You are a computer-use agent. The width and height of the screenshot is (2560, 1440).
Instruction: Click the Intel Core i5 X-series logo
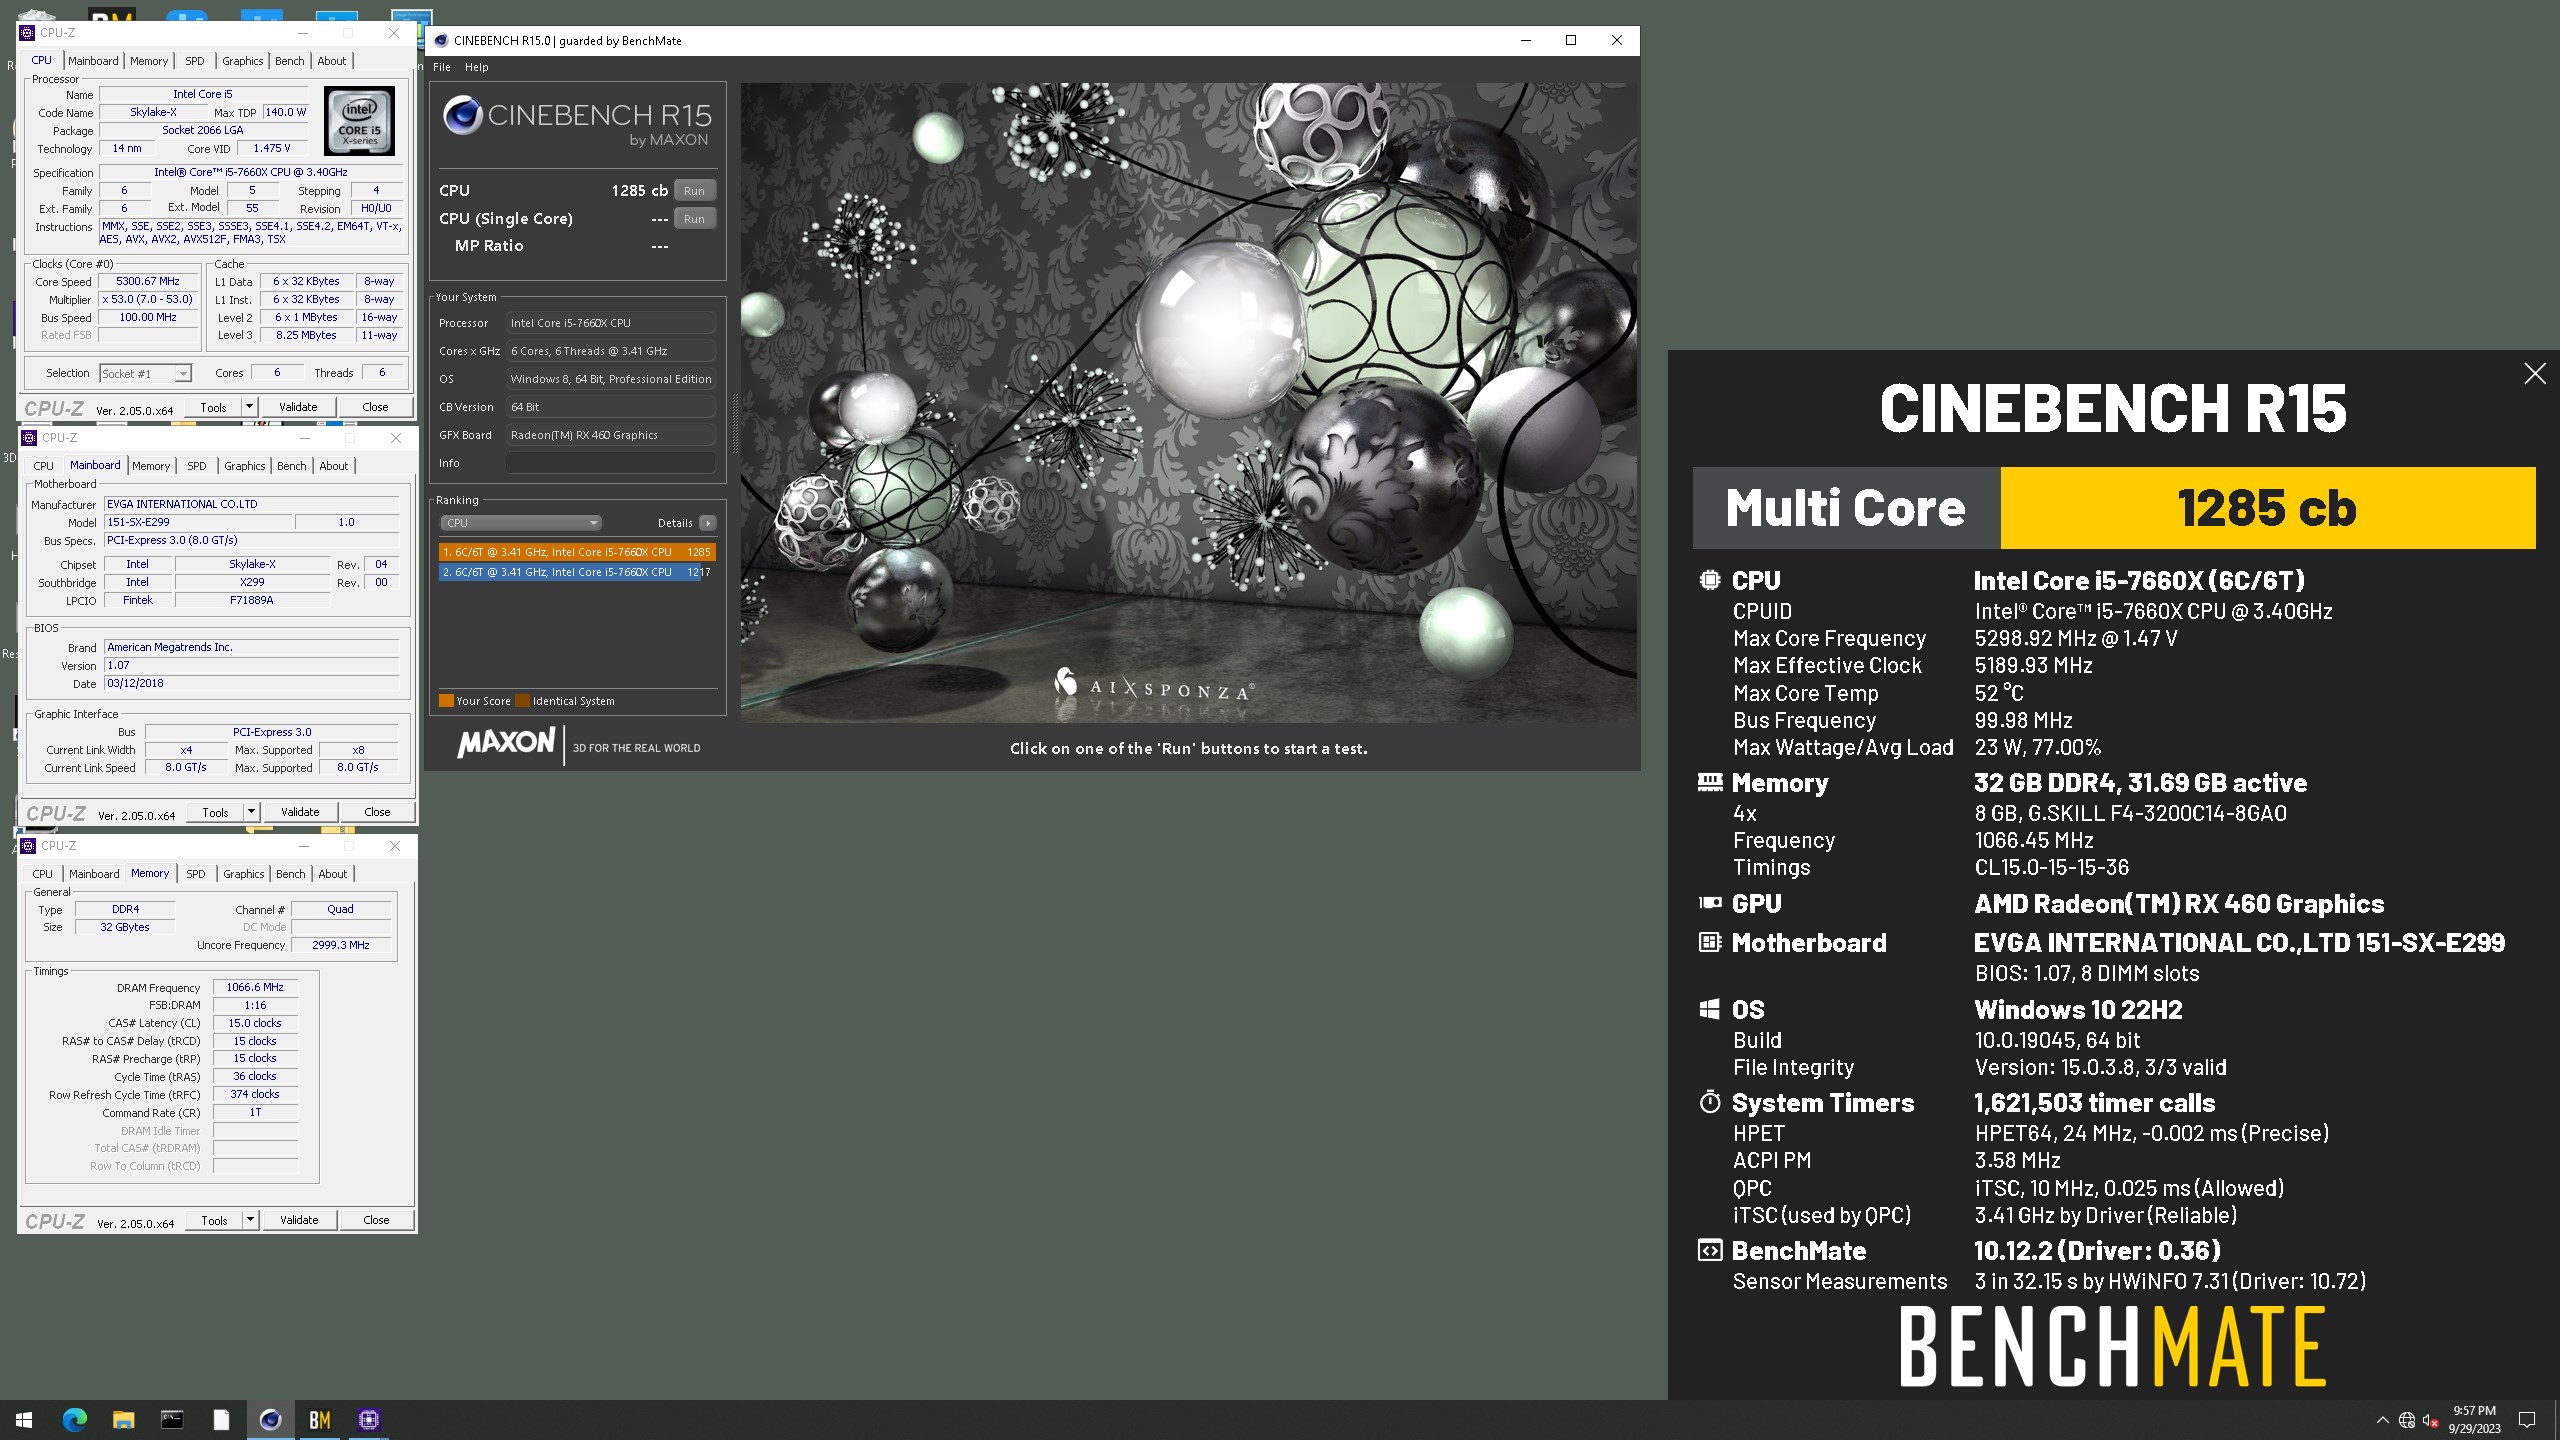[359, 120]
